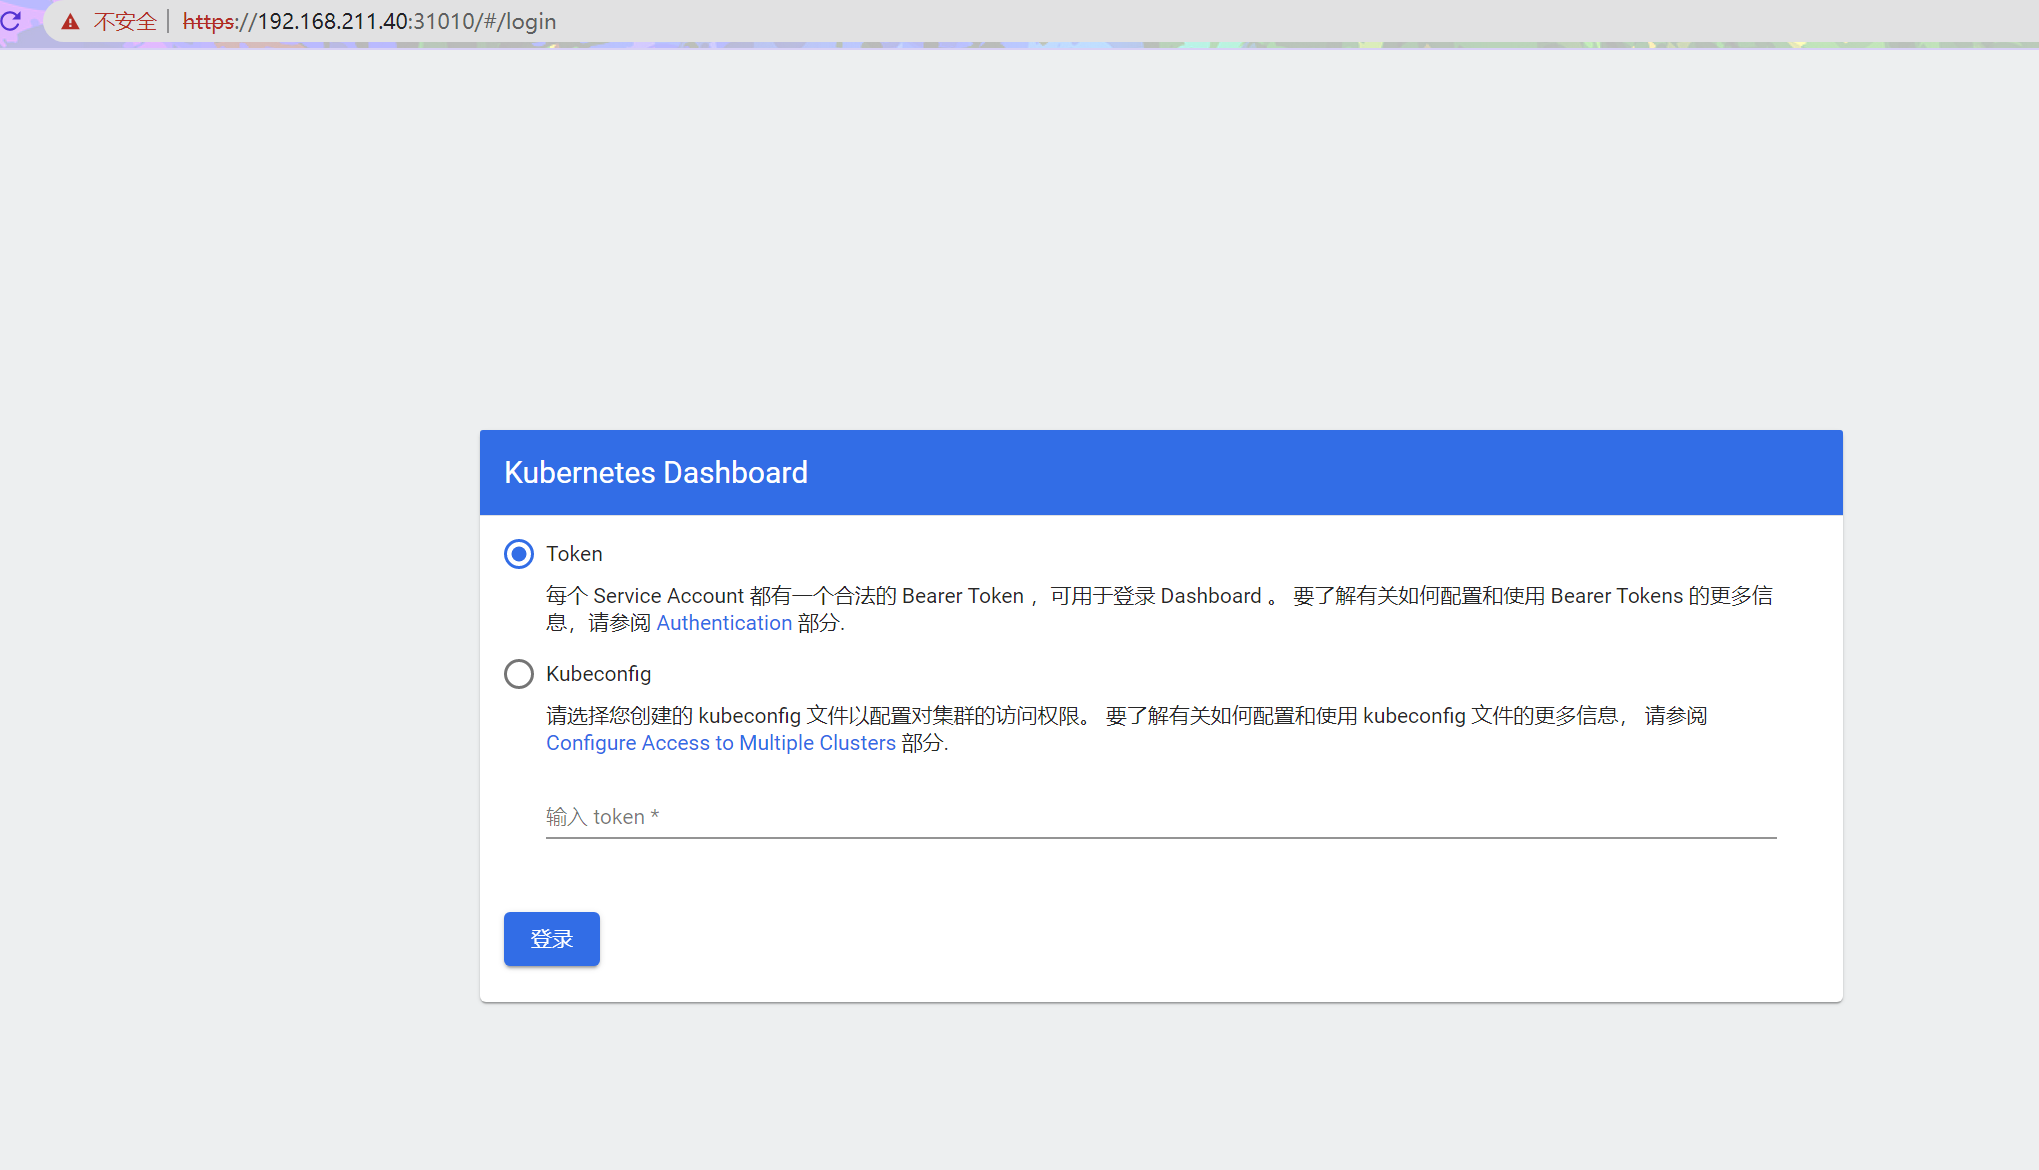Open Configure Access to Multiple Clusters link

pos(721,743)
